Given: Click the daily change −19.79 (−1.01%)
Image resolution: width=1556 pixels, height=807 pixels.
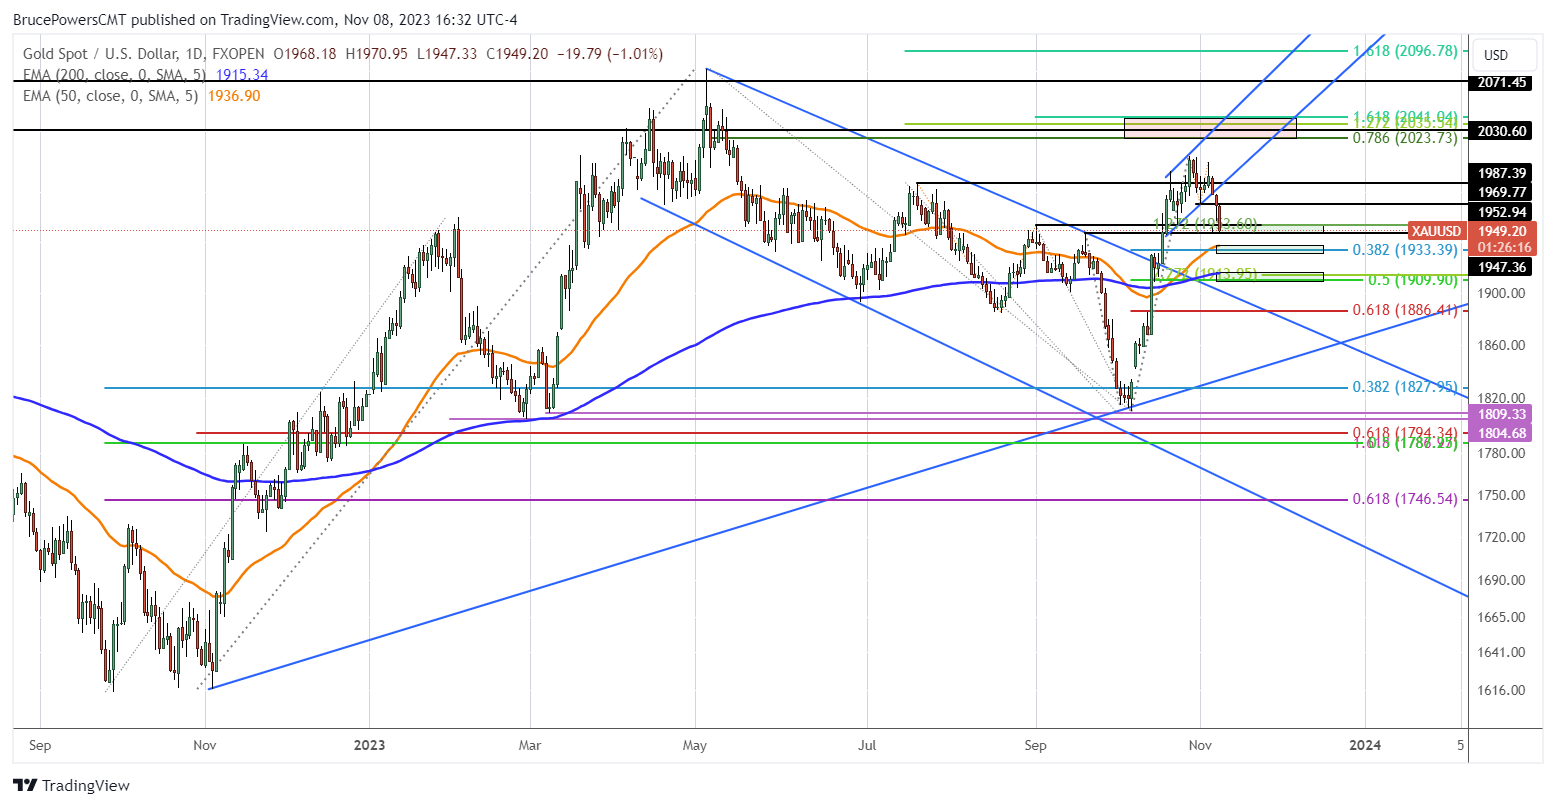Looking at the screenshot, I should (x=608, y=54).
